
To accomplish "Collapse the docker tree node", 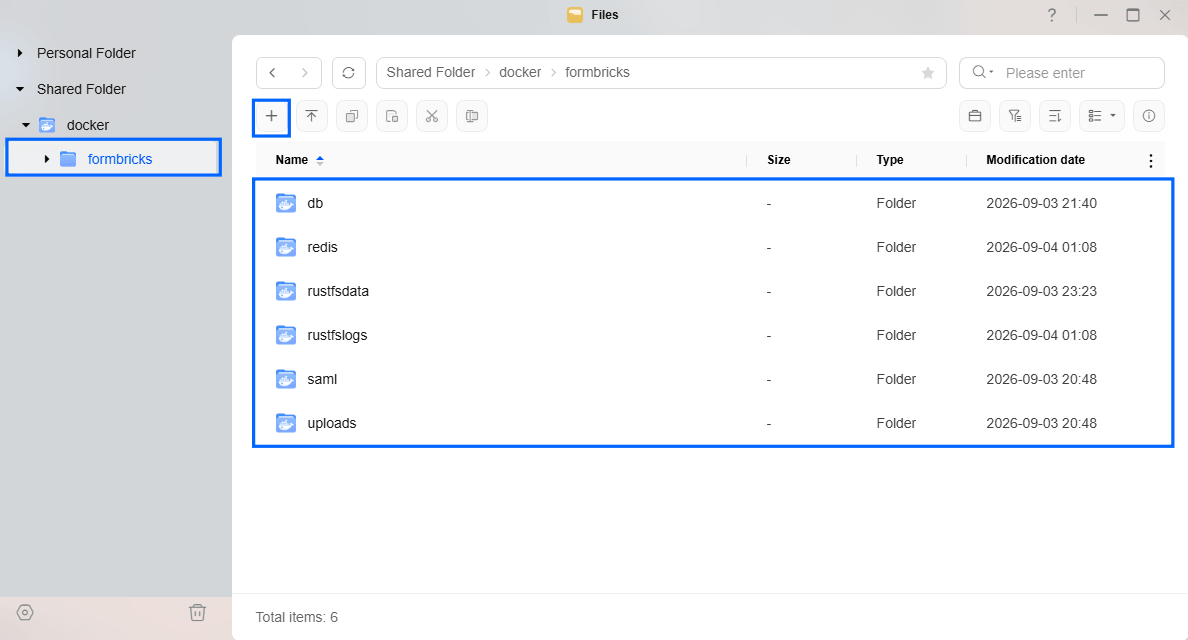I will (26, 125).
